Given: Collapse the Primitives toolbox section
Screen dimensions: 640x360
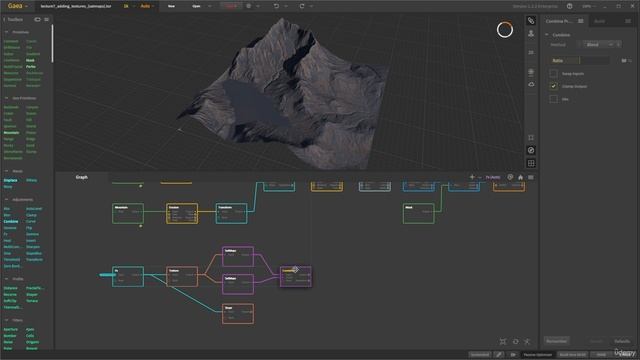Looking at the screenshot, I should 7,32.
